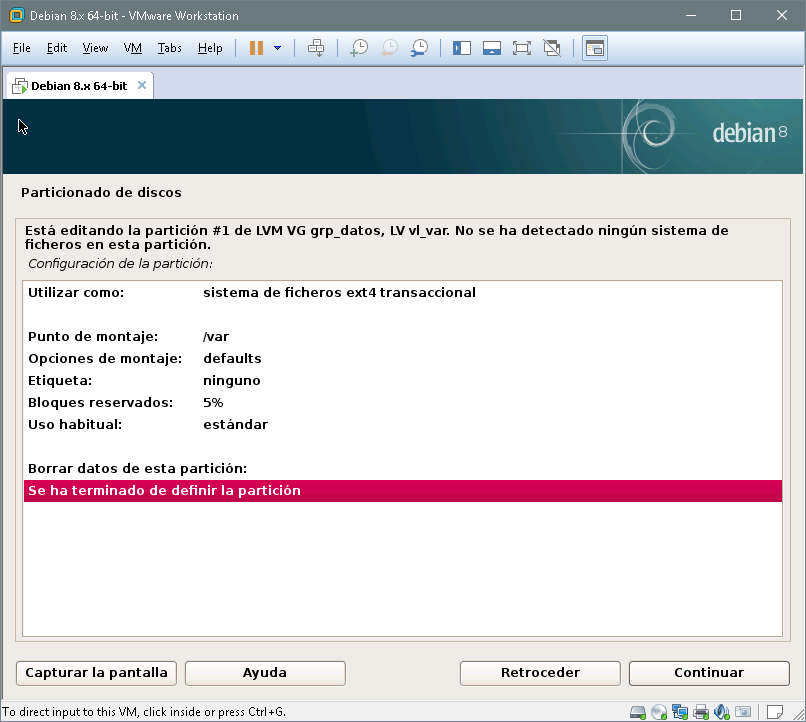Enter full screen mode icon
The image size is (806, 722).
[x=521, y=48]
